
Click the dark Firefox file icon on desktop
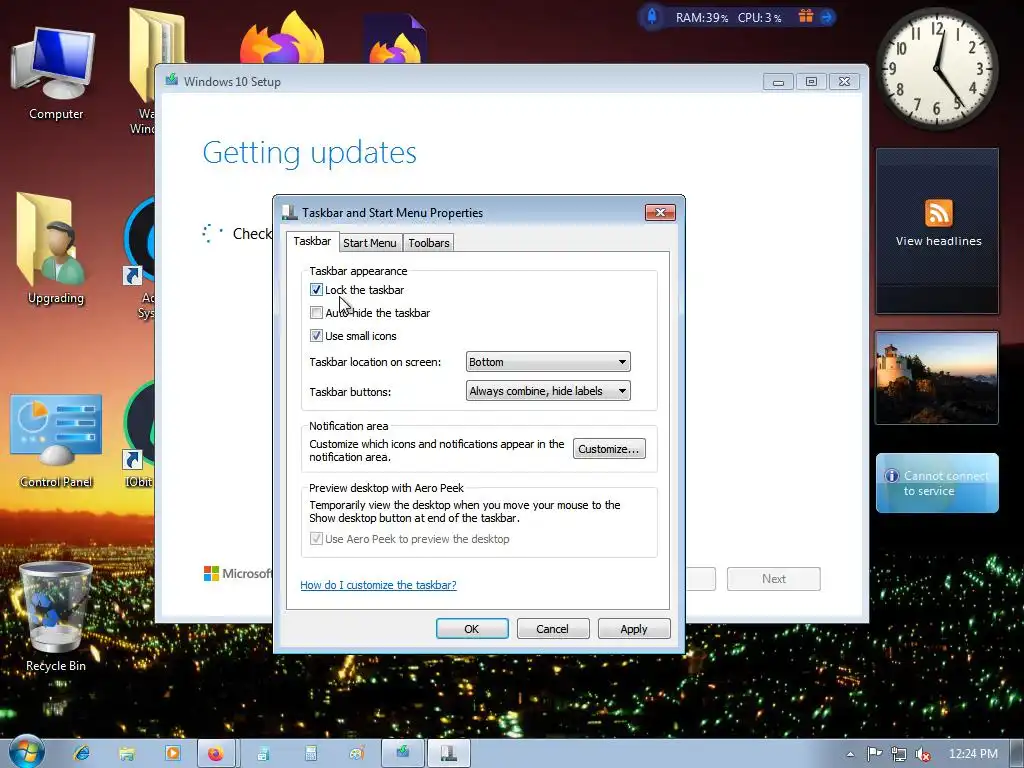(395, 40)
